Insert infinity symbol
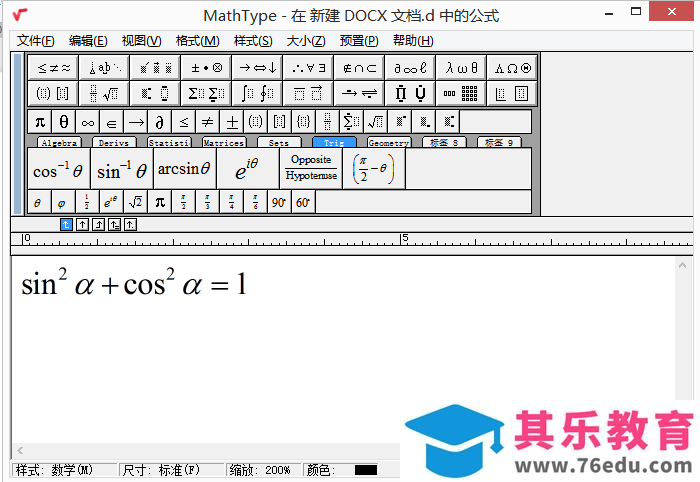This screenshot has width=700, height=482. [x=88, y=121]
